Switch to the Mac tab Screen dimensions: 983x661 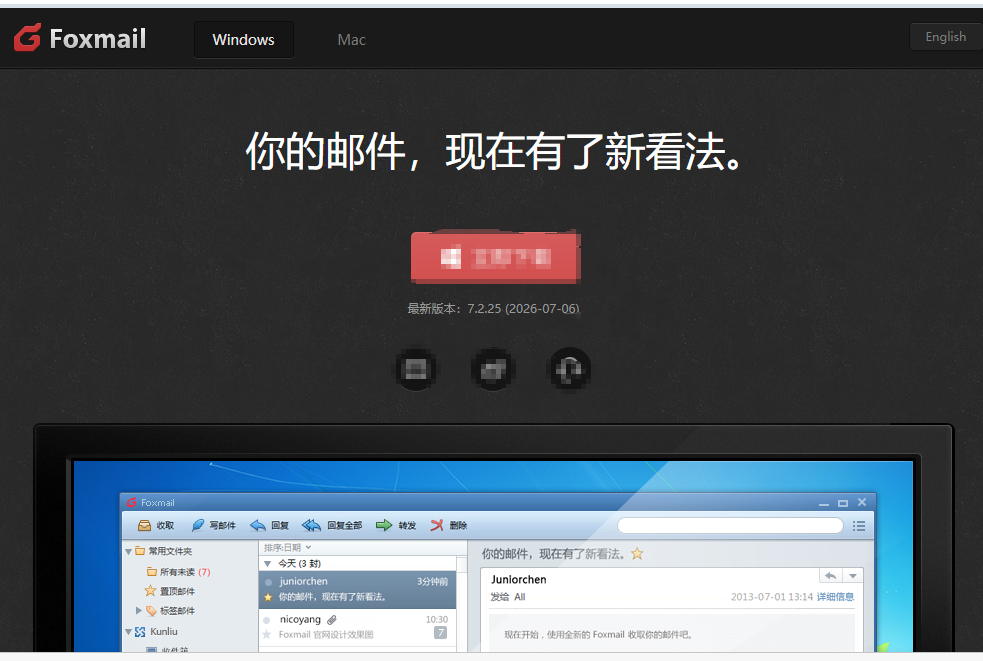351,40
